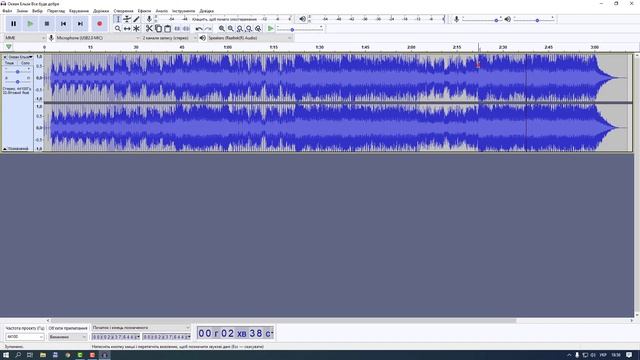The width and height of the screenshot is (640, 360).
Task: Select the Envelope tool
Action: tap(127, 19)
